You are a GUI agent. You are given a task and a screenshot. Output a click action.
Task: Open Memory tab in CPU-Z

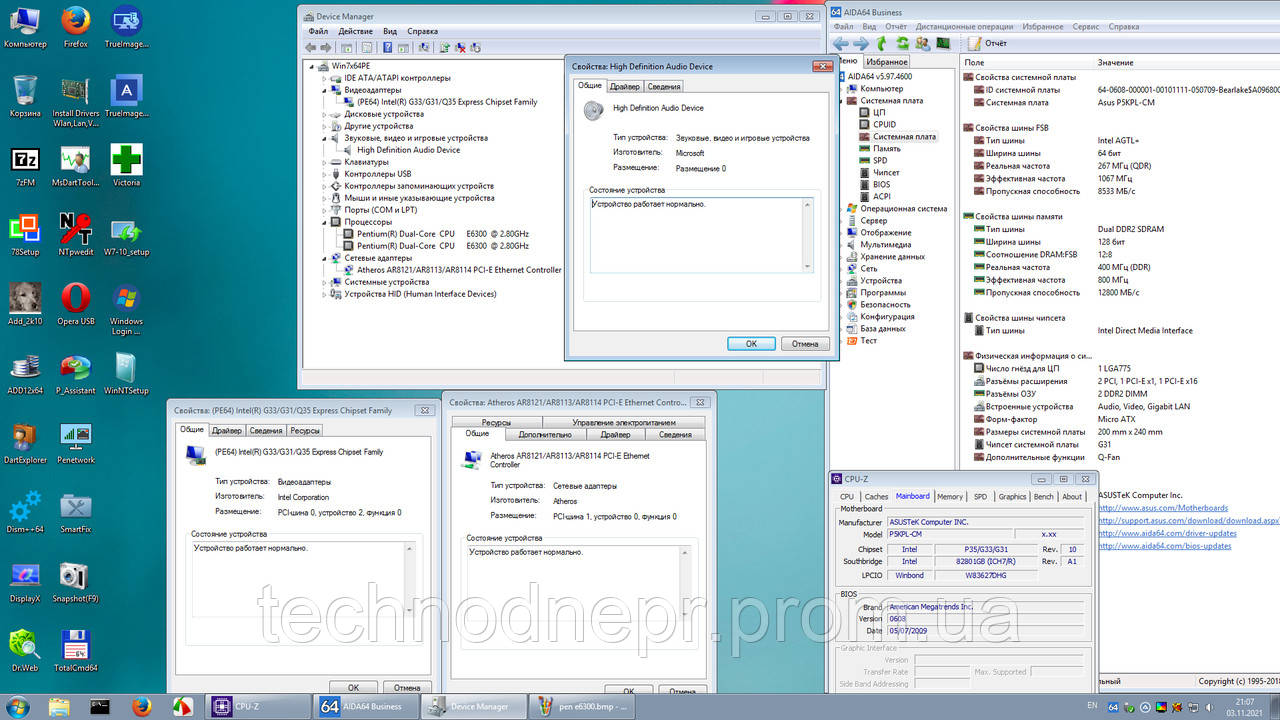950,496
